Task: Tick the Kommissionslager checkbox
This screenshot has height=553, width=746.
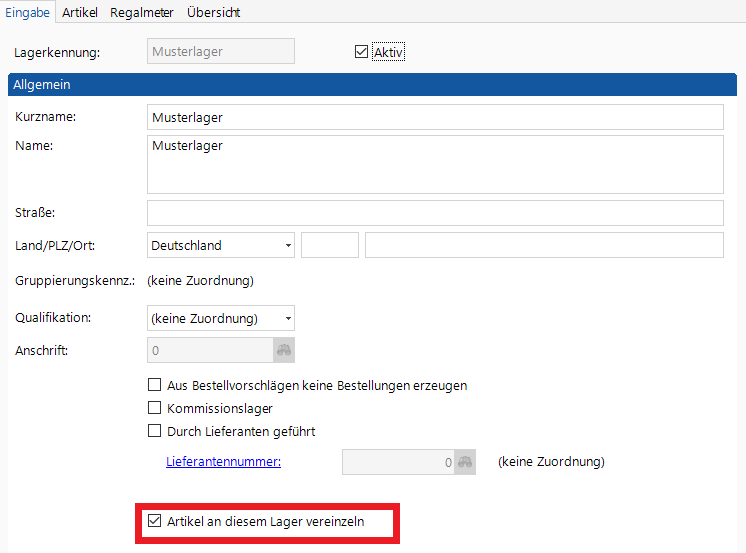Action: click(x=155, y=408)
